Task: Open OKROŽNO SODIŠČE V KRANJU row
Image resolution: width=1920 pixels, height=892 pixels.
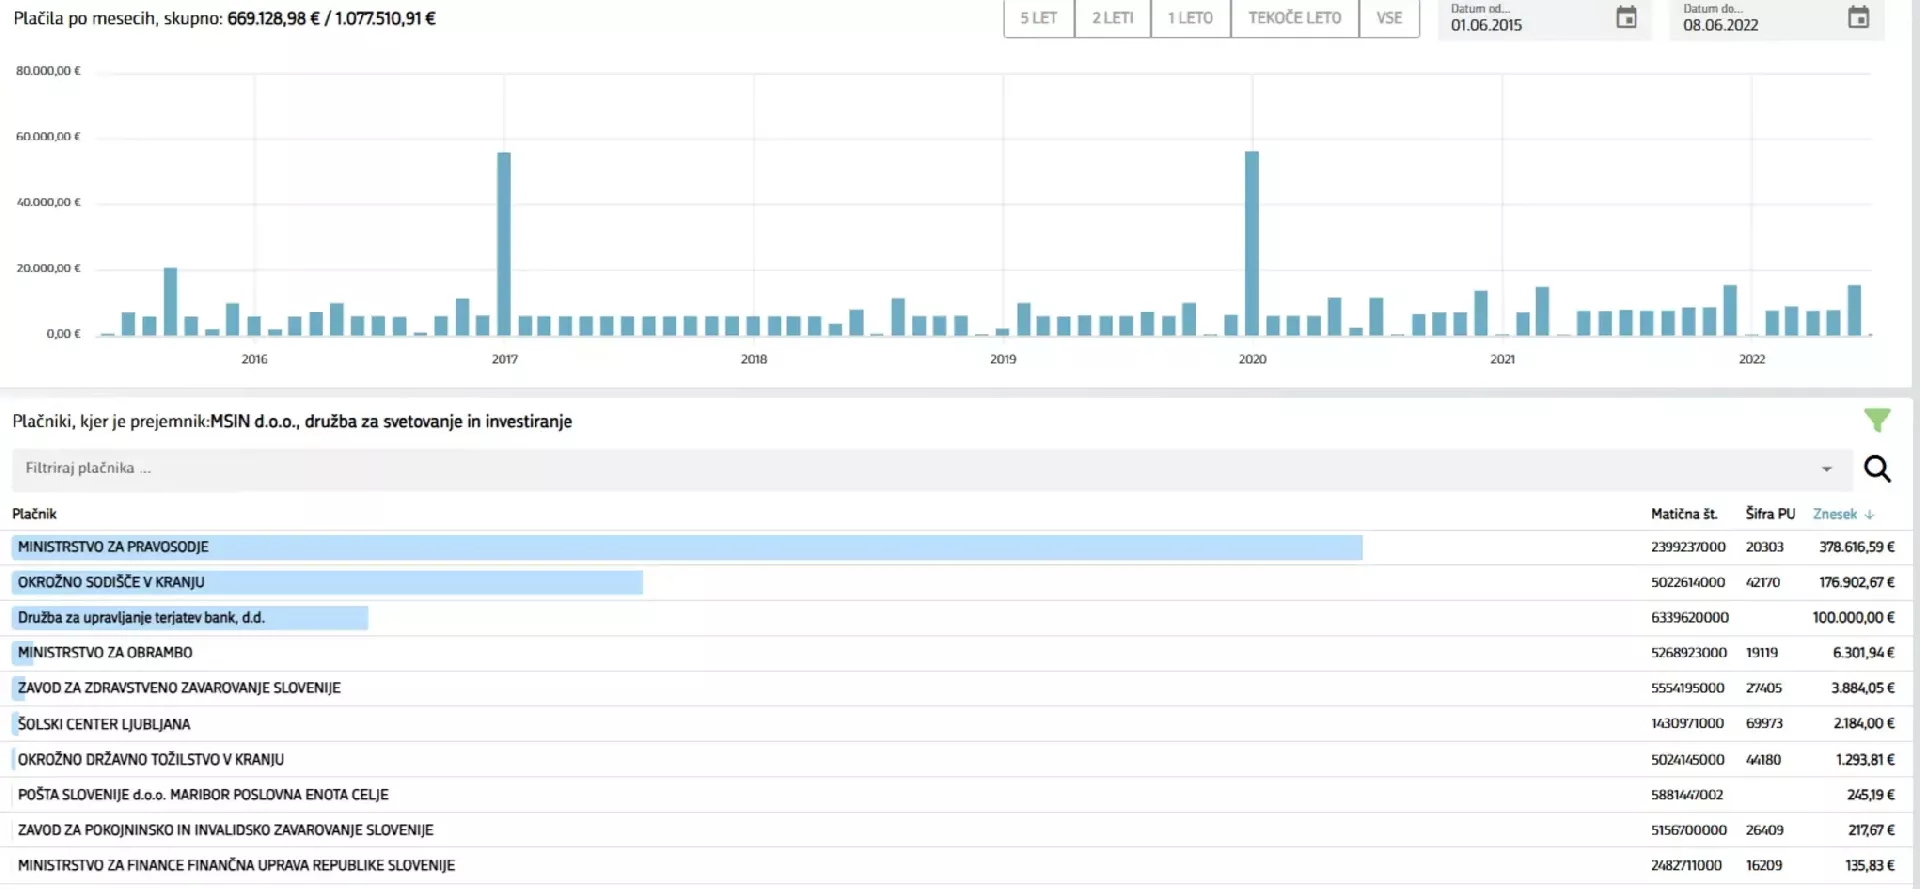Action: coord(111,582)
